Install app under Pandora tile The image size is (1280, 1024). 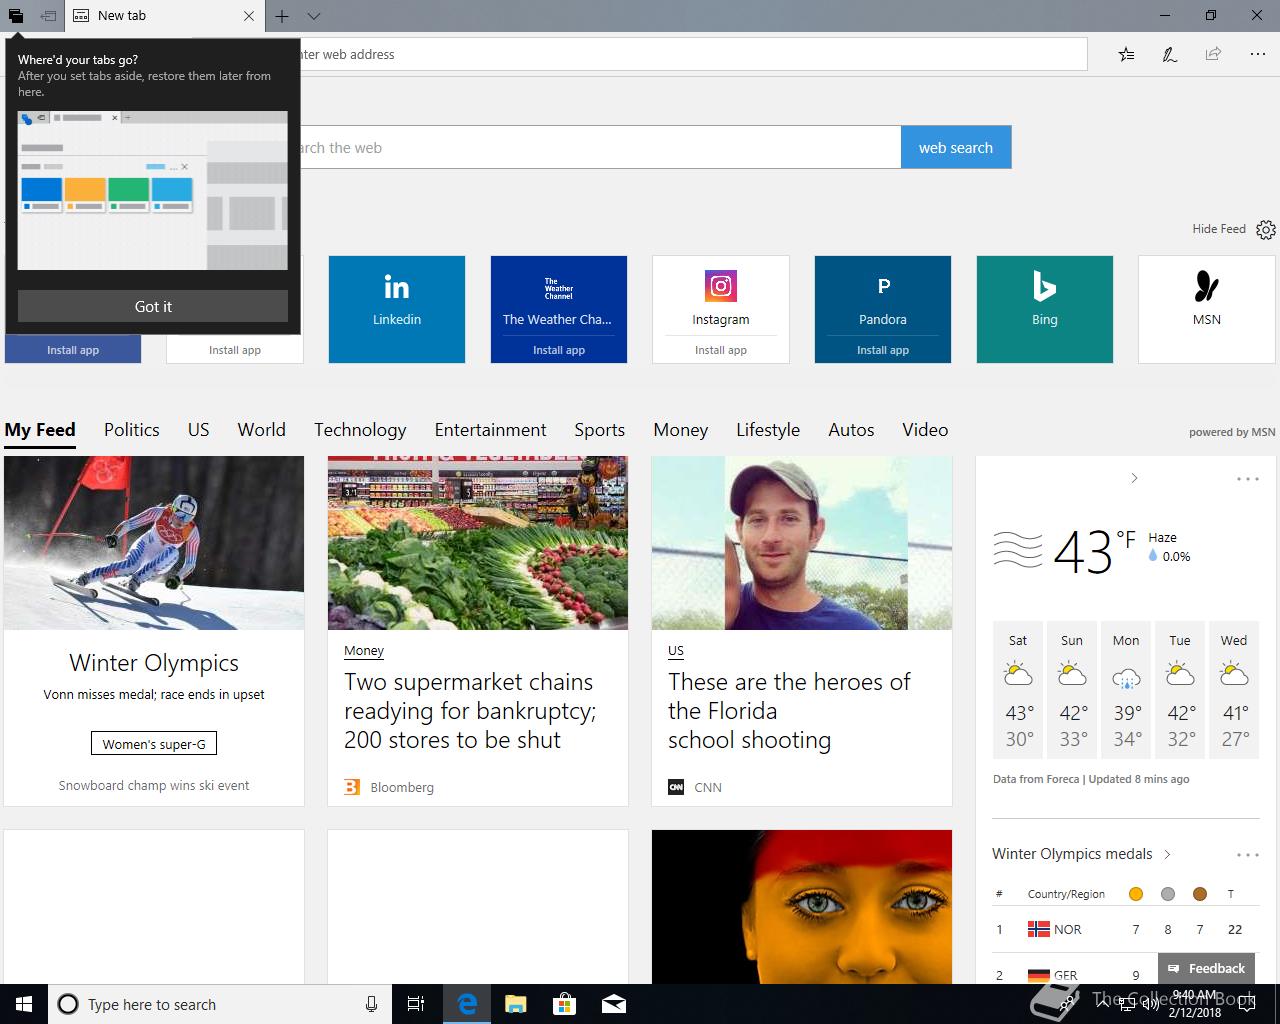pos(883,350)
